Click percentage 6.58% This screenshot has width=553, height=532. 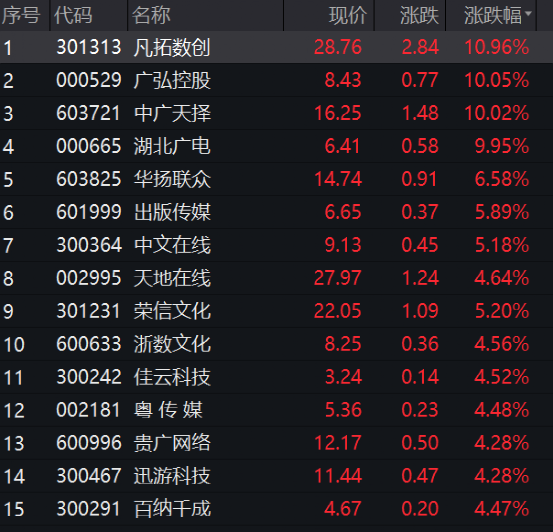(502, 179)
